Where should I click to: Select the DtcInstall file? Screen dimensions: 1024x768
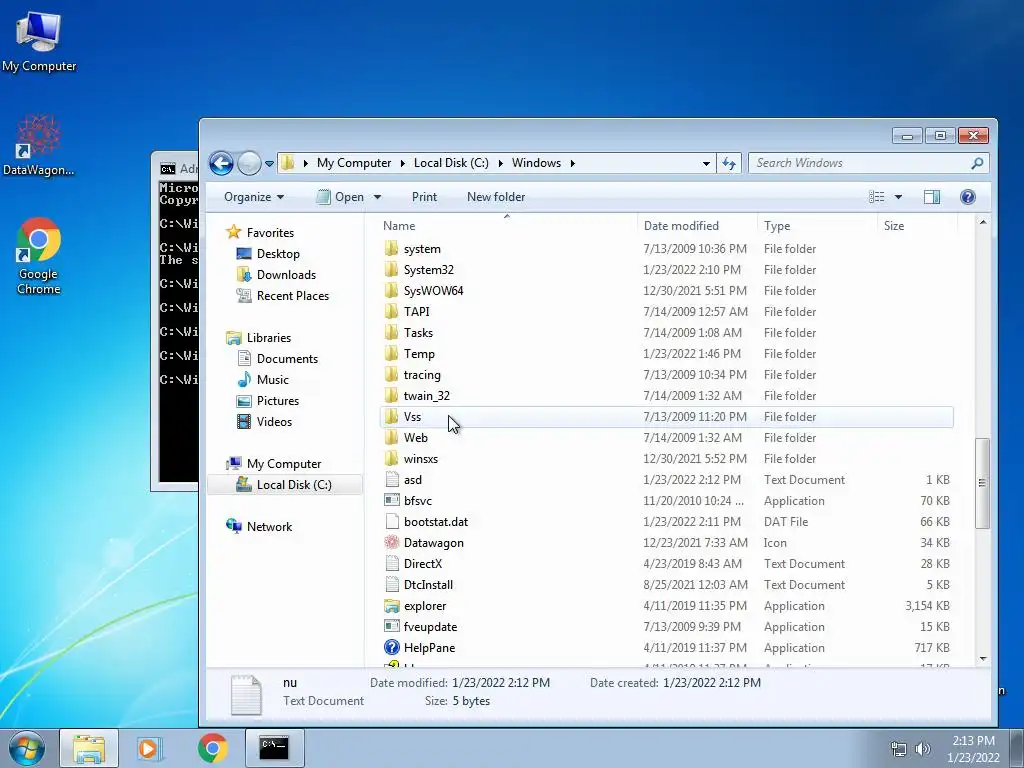point(428,584)
